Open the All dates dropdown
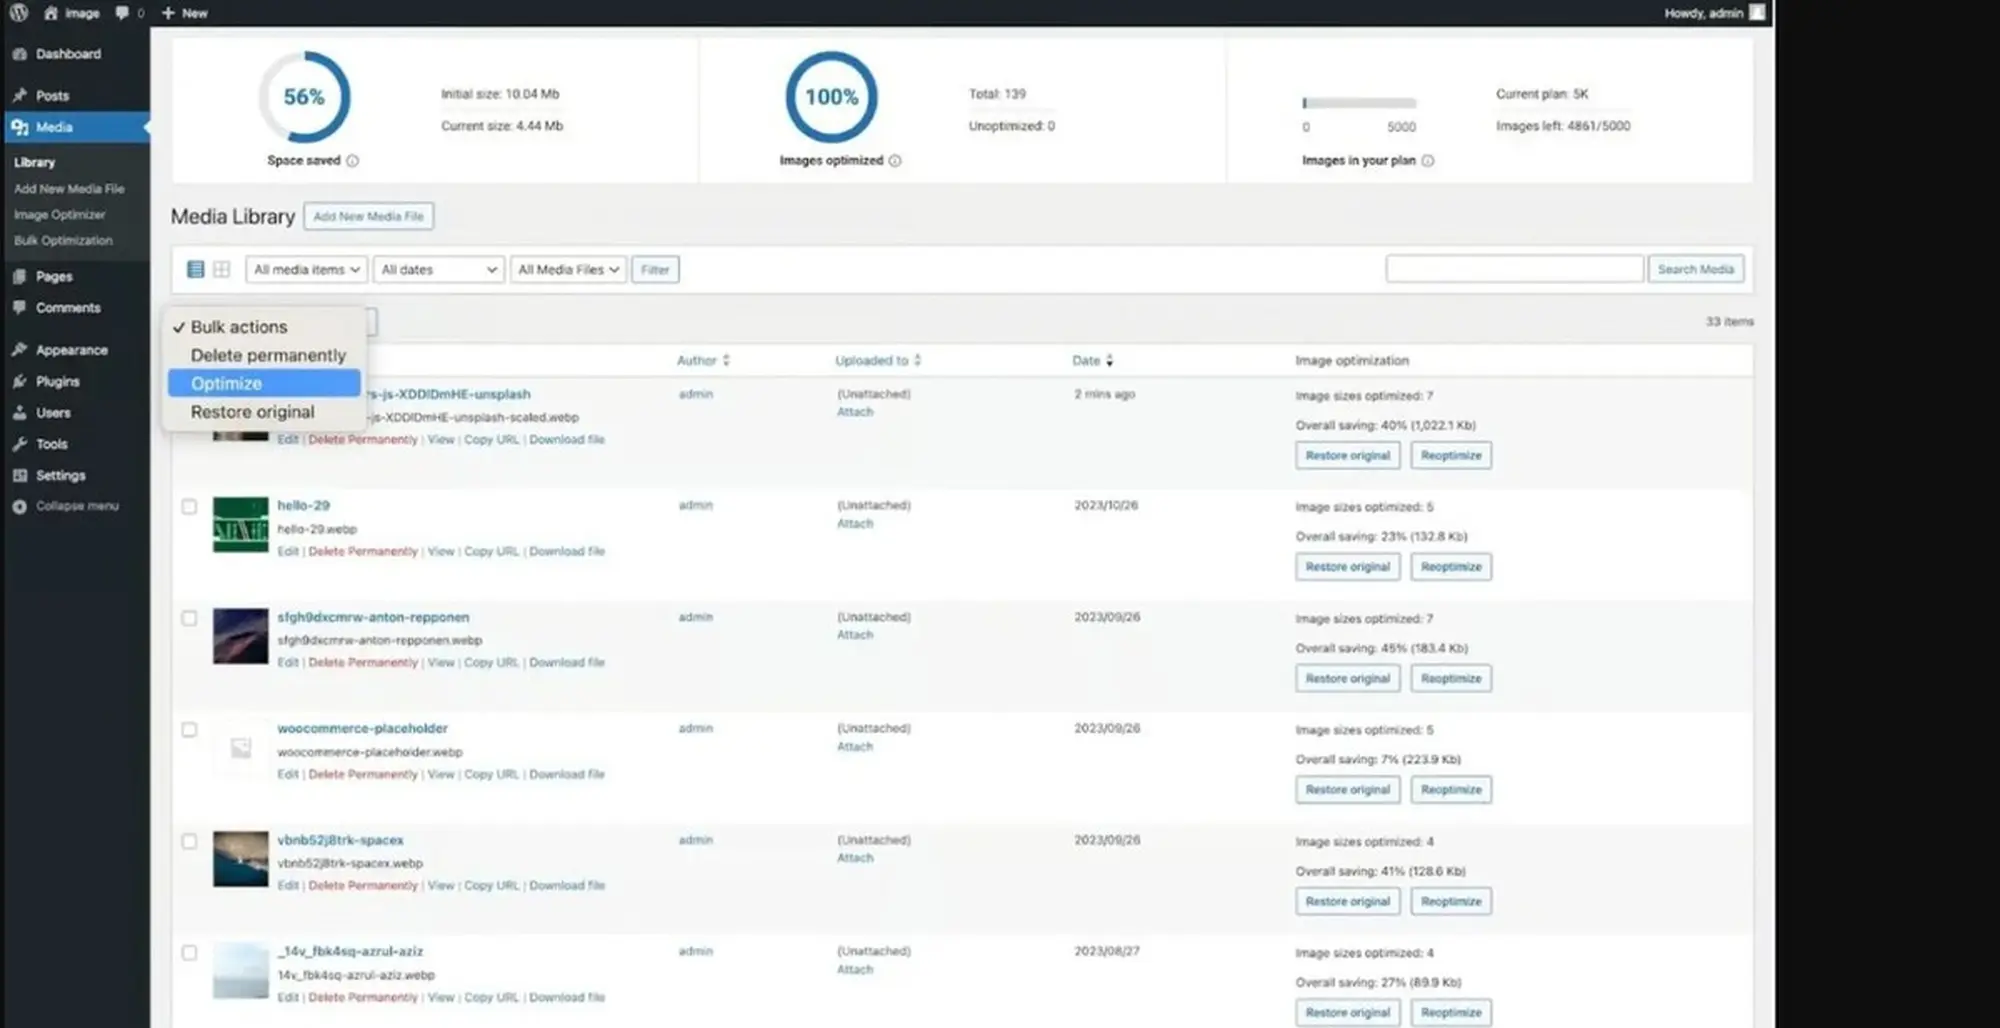Screen dimensions: 2000x1028 click(438, 270)
